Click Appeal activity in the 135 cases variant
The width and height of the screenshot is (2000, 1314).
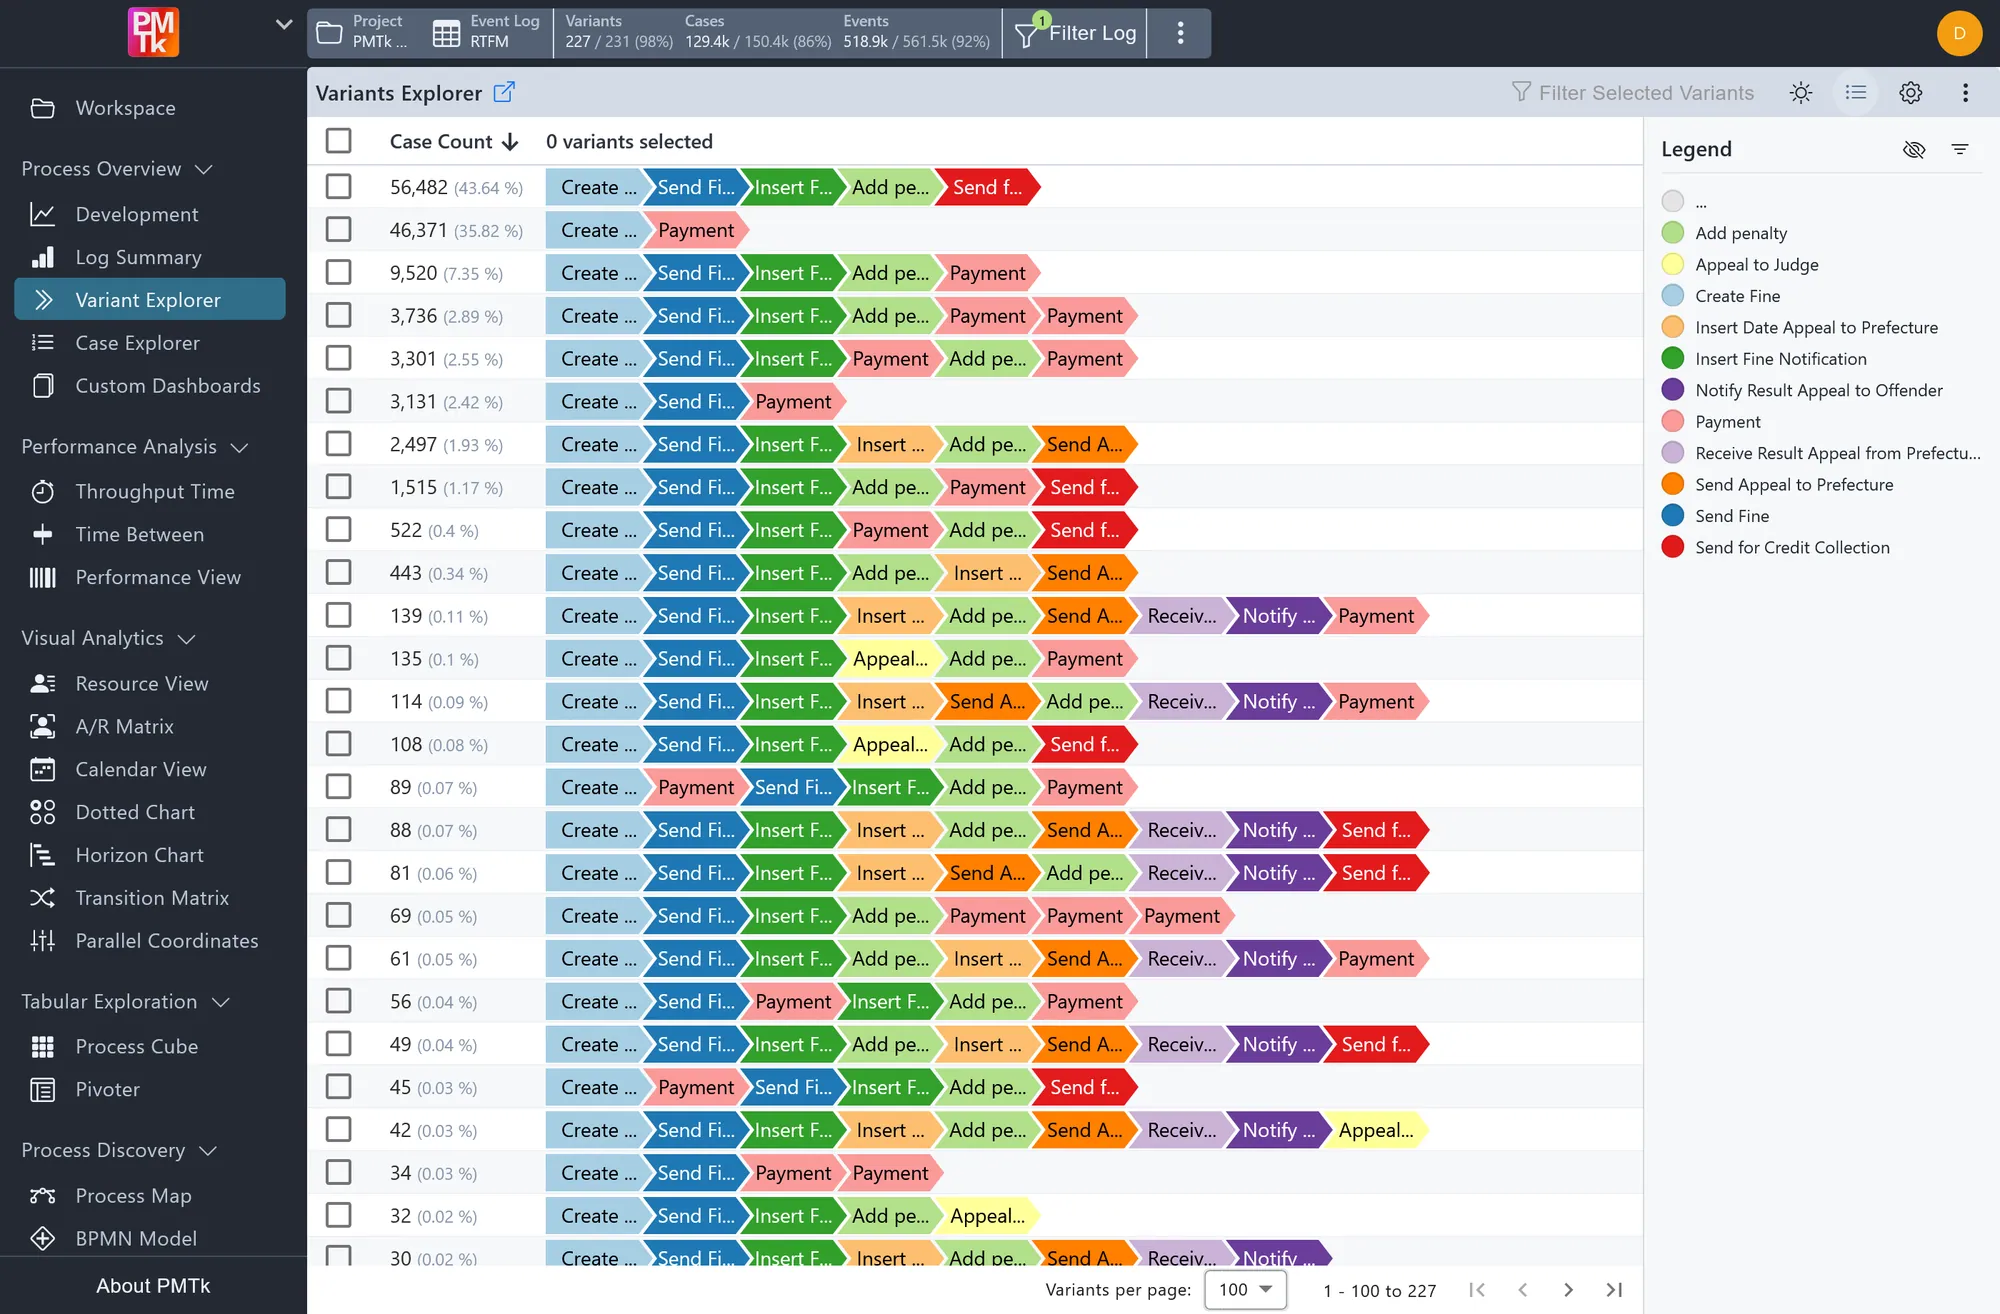pyautogui.click(x=888, y=659)
